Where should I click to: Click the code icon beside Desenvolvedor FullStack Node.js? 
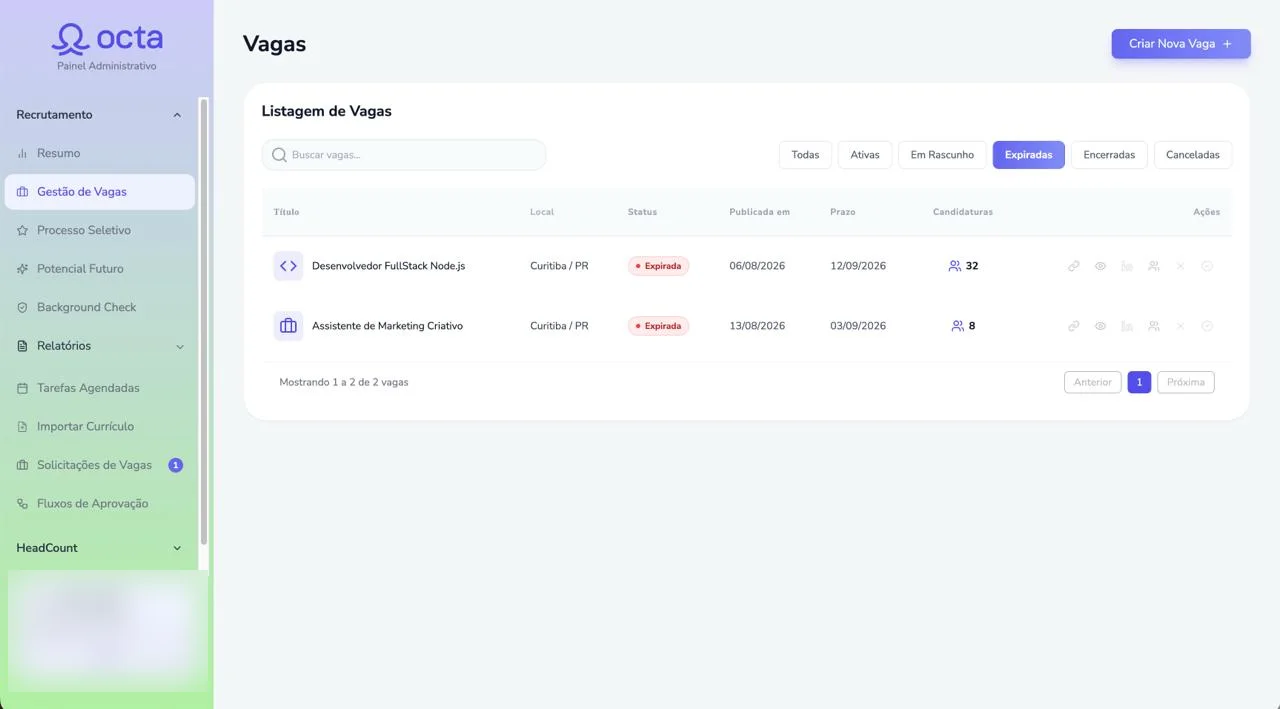(288, 266)
